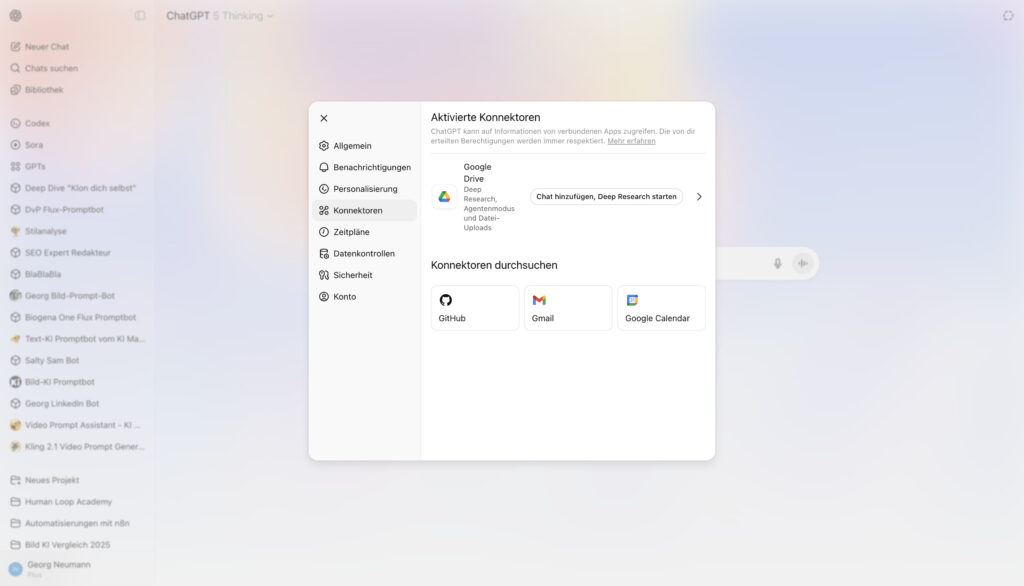Viewport: 1024px width, 586px height.
Task: Click the Sicherheit key icon
Action: pyautogui.click(x=324, y=275)
